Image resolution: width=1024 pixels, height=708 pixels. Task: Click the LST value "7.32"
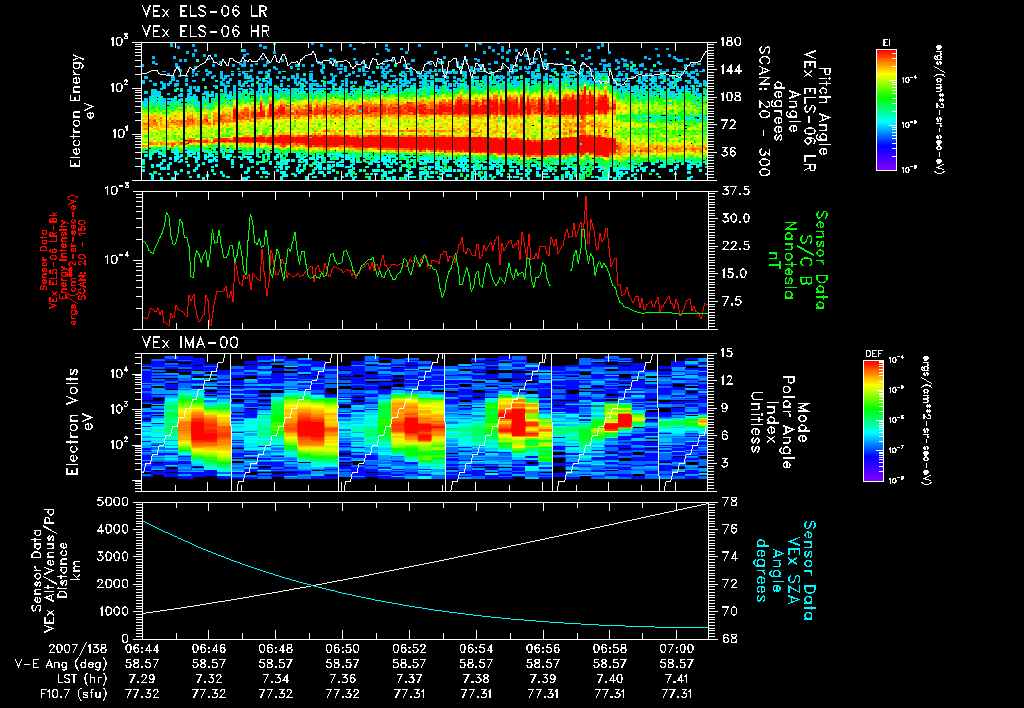click(x=208, y=679)
